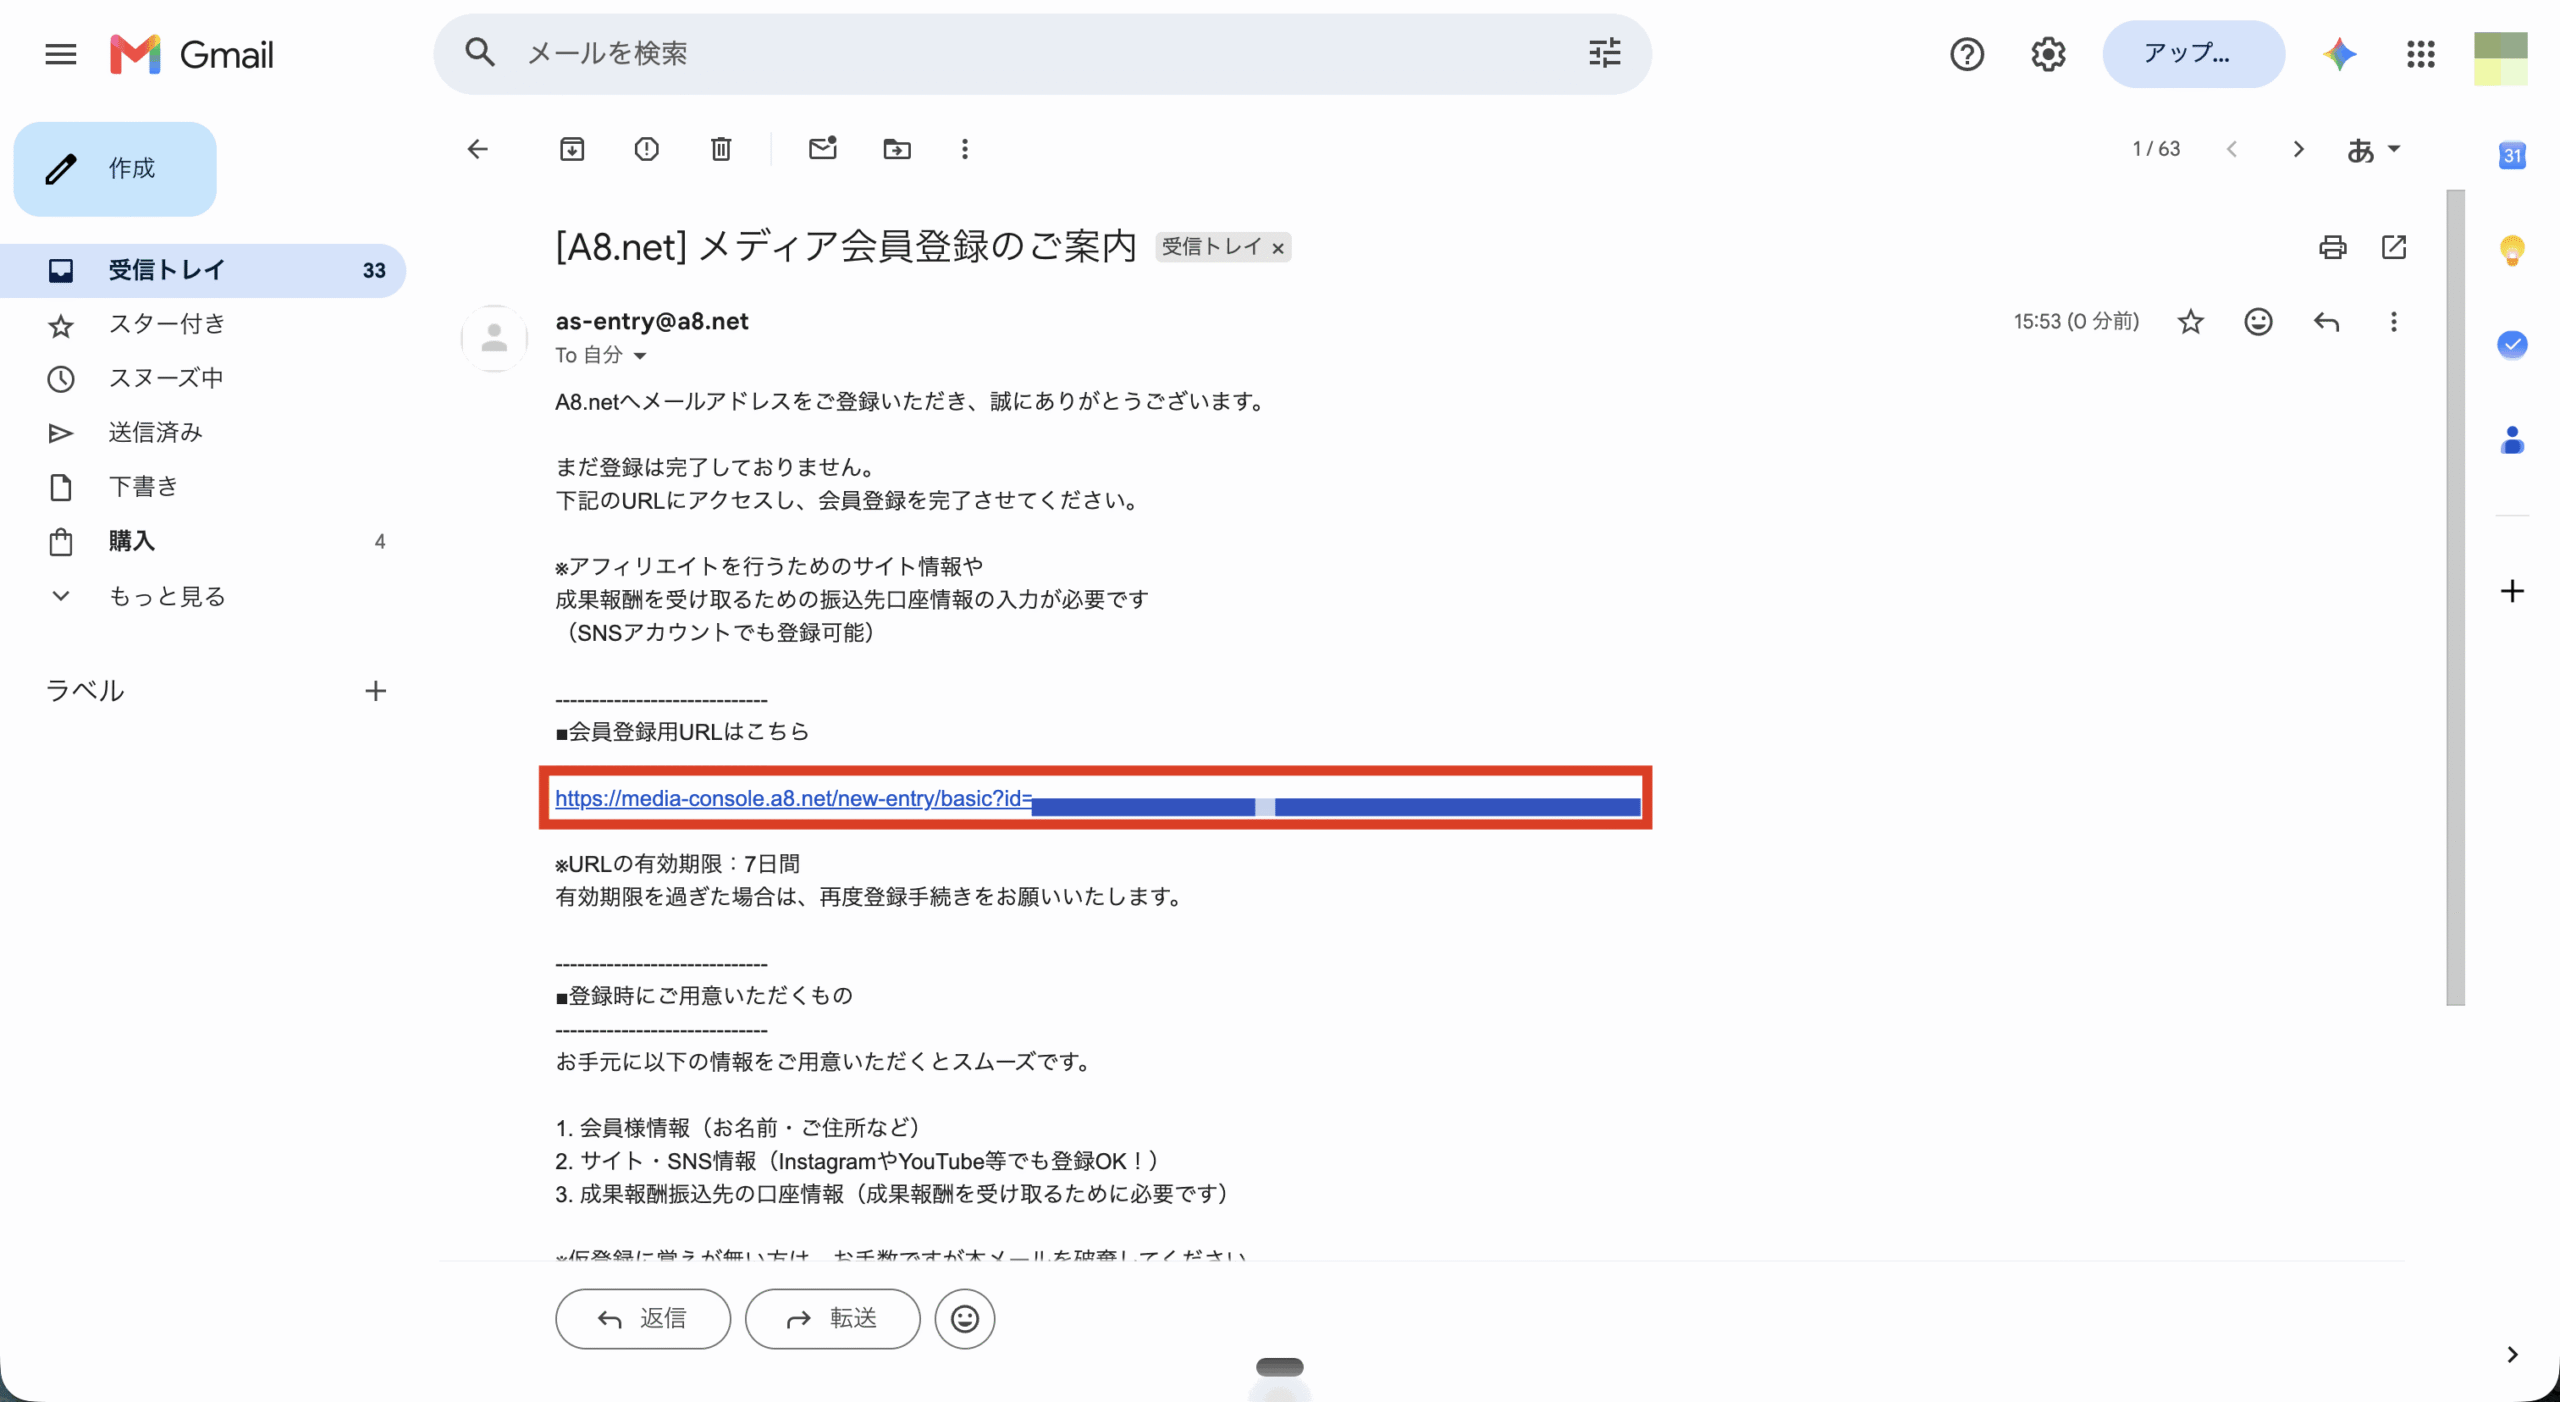Reply using header arrow icon
Image resolution: width=2560 pixels, height=1402 pixels.
(2326, 322)
